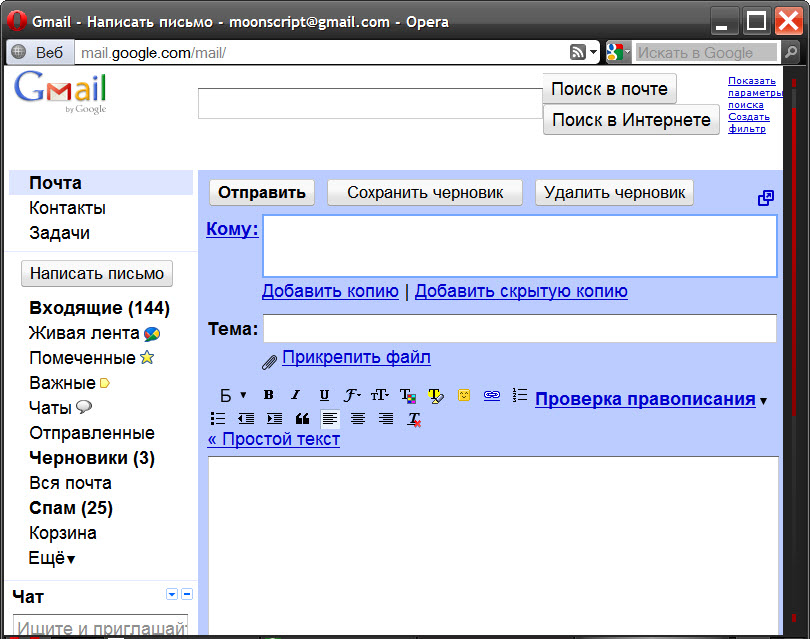Toggle underline formatting in compose toolbar
The height and width of the screenshot is (639, 810).
[x=324, y=395]
